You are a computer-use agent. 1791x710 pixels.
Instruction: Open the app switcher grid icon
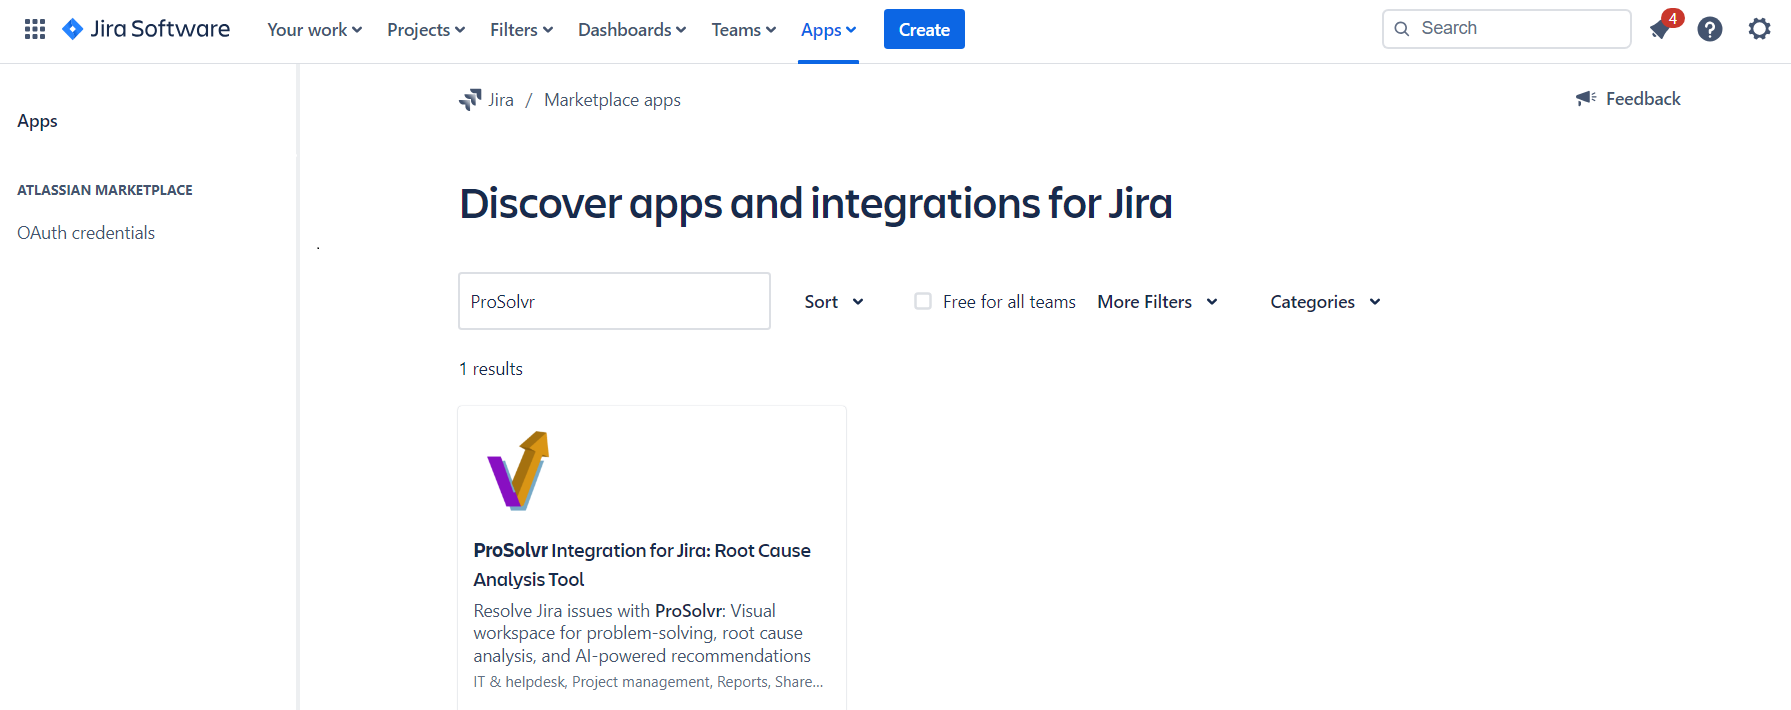click(35, 29)
